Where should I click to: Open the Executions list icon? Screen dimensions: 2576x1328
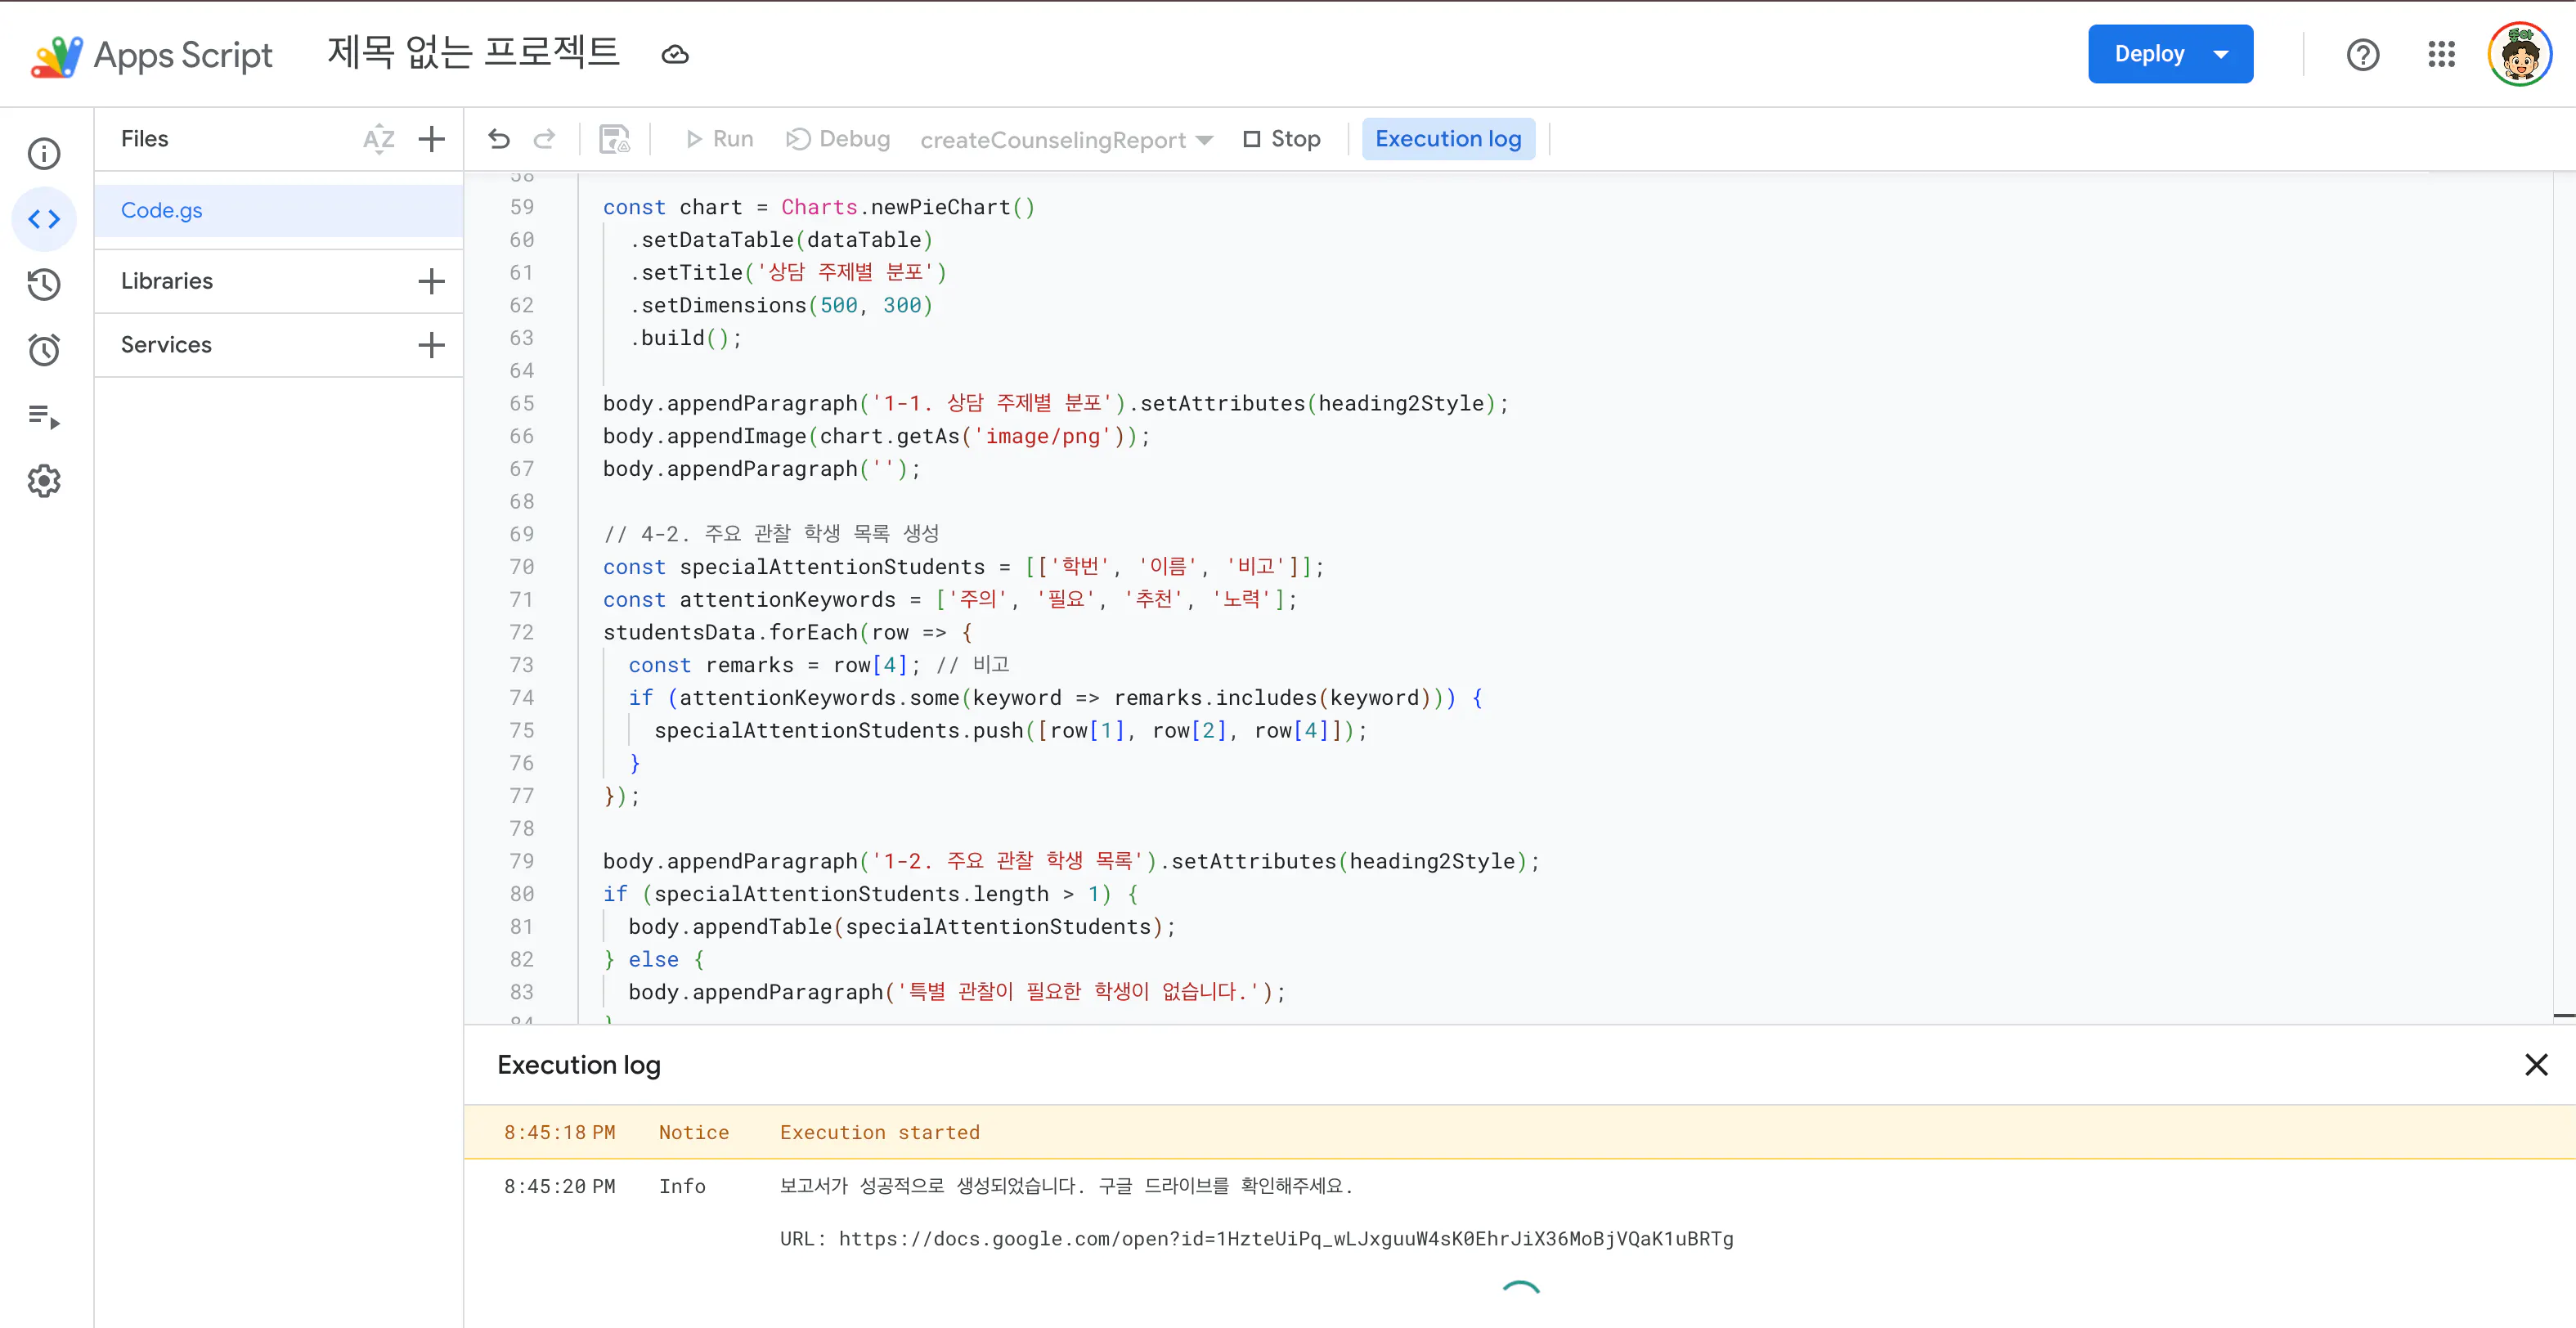click(x=44, y=416)
